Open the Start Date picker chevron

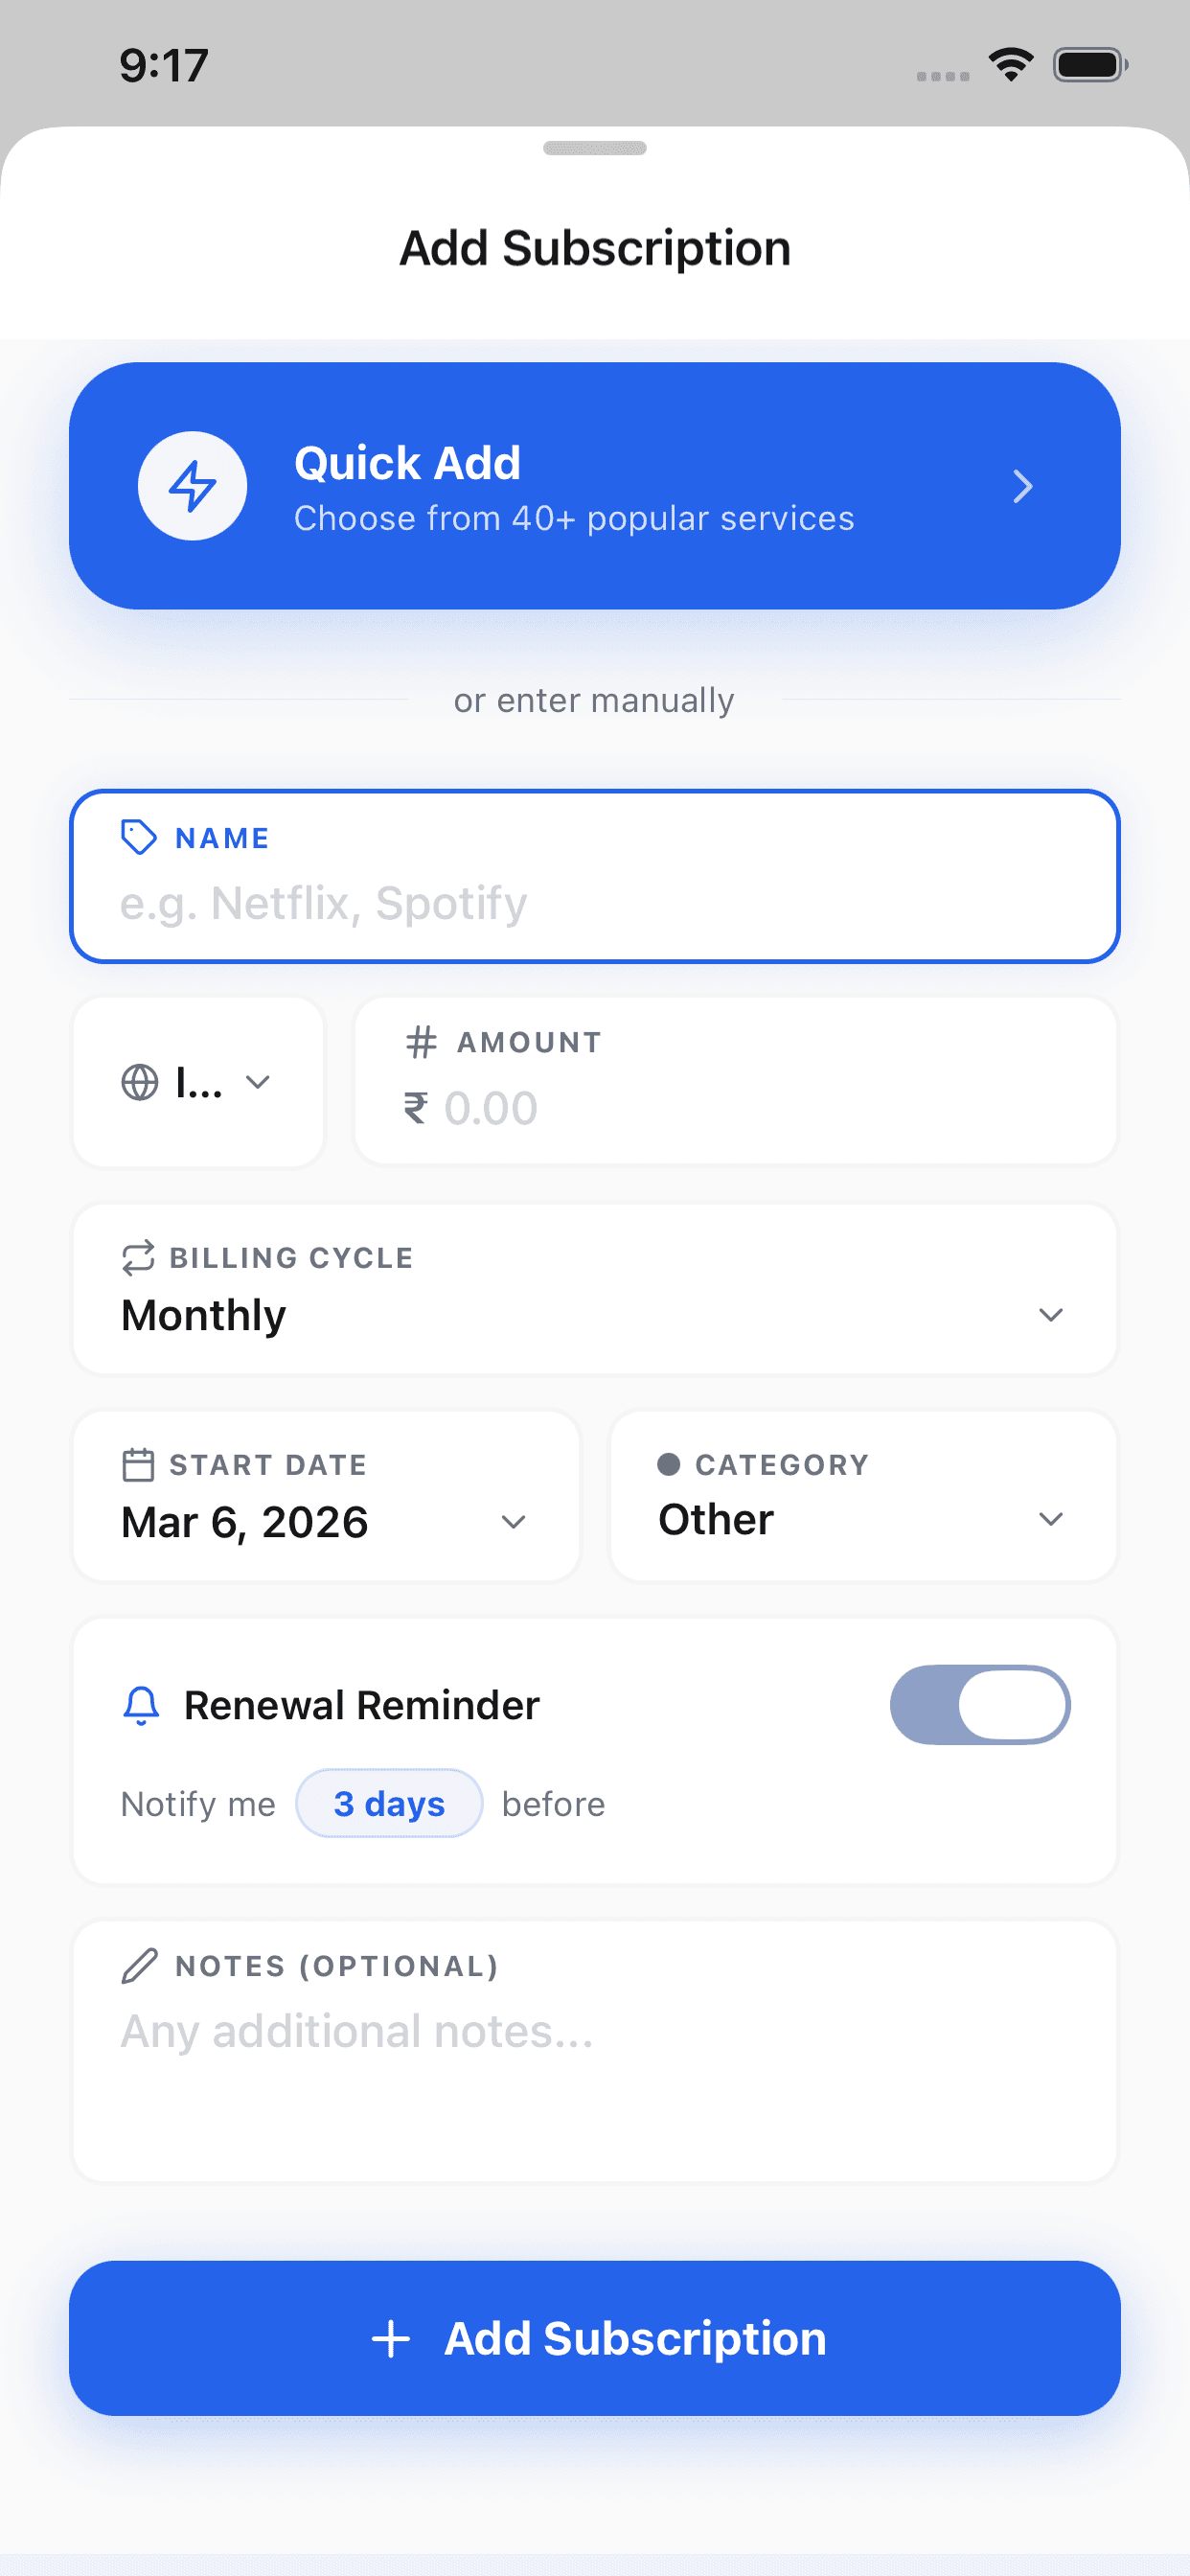pyautogui.click(x=513, y=1522)
